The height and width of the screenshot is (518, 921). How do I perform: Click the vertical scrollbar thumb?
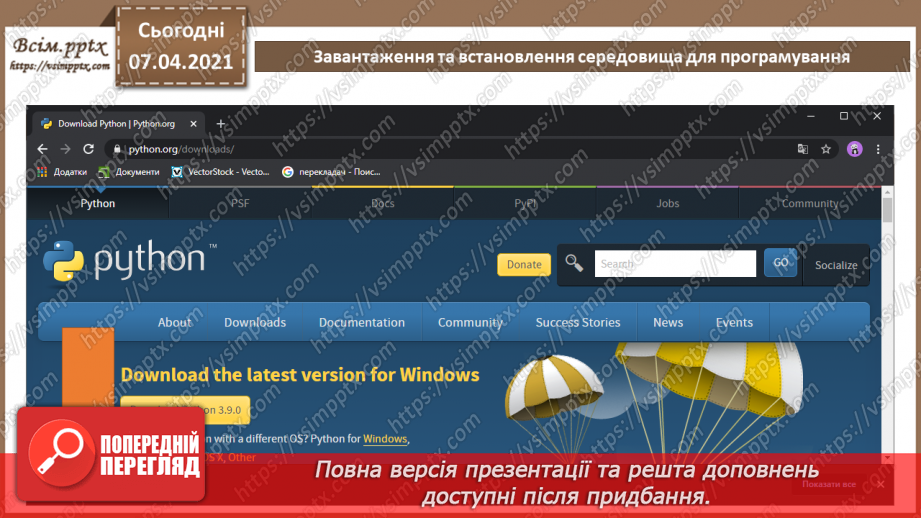[x=887, y=210]
